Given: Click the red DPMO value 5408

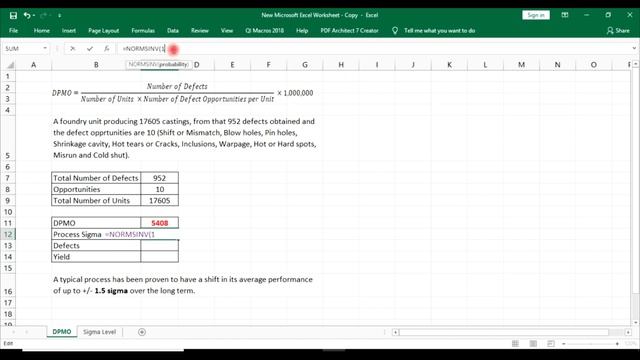Looking at the screenshot, I should click(160, 223).
